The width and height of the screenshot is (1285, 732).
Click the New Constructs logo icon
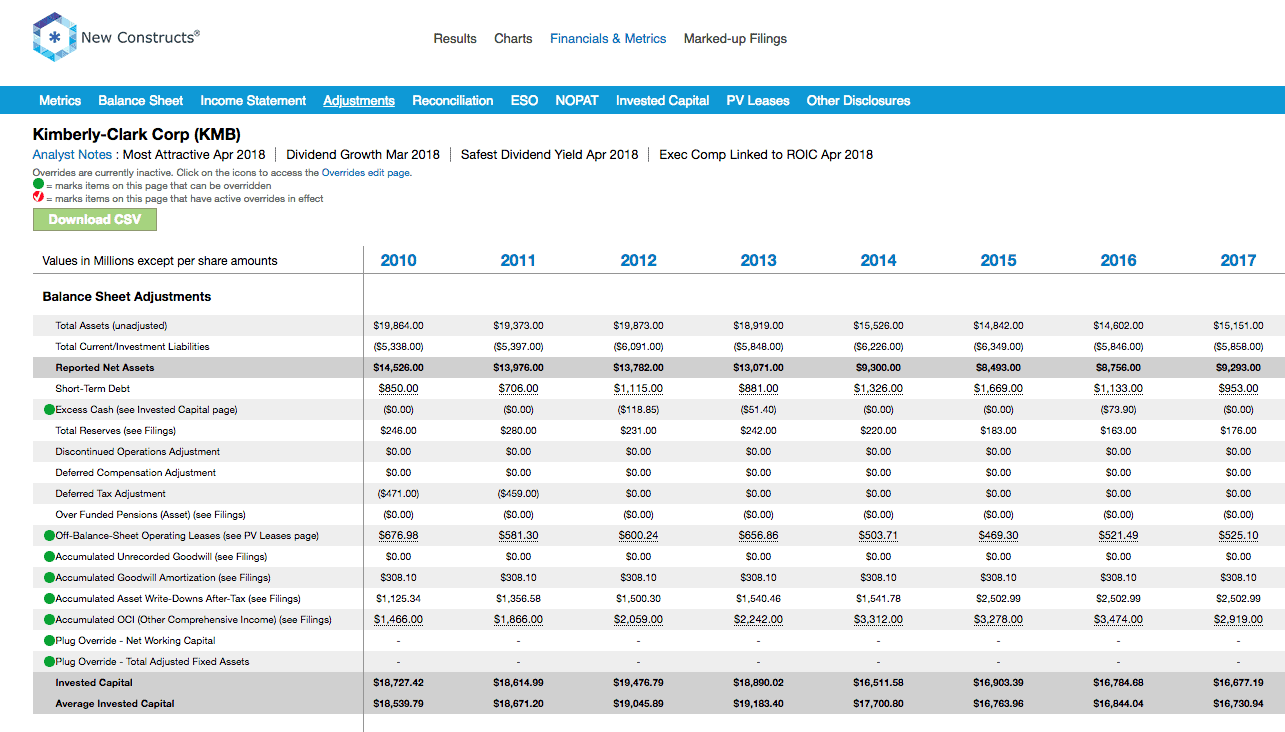pos(54,38)
